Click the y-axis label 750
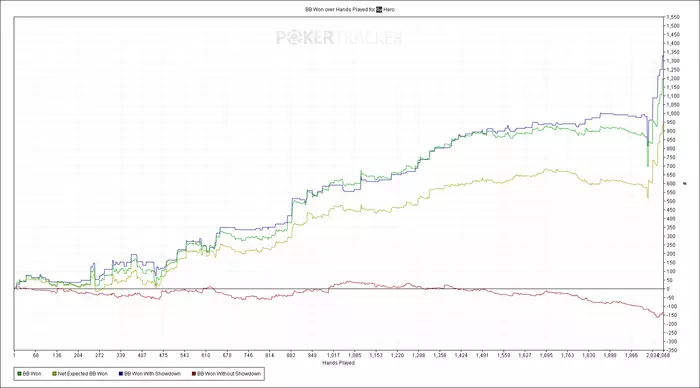This screenshot has height=388, width=700. [x=671, y=157]
